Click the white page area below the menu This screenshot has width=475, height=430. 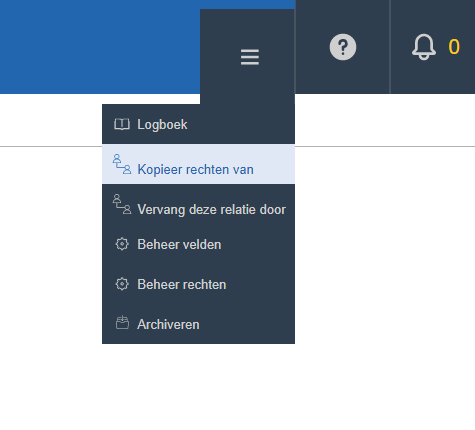tap(237, 387)
